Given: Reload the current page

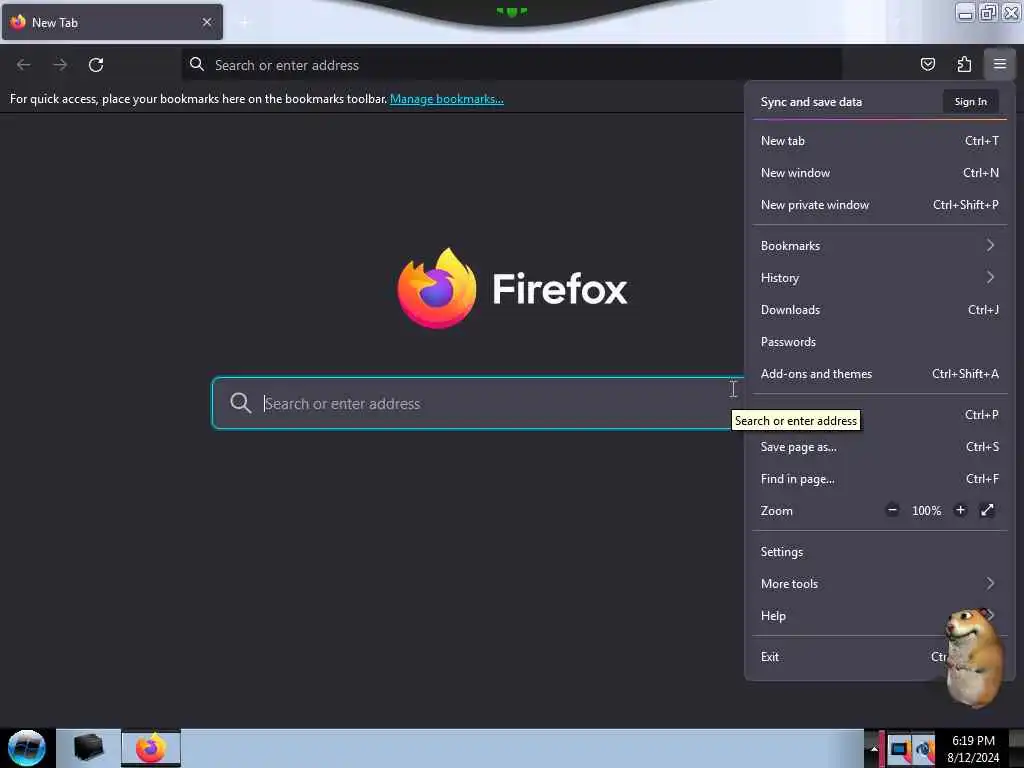Looking at the screenshot, I should tap(96, 65).
